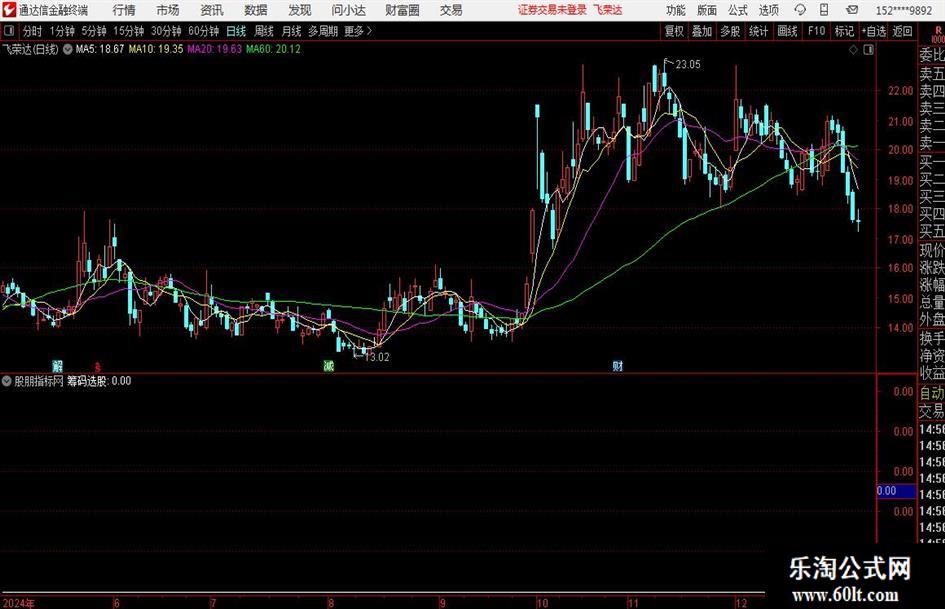
Task: Click the mobile phone icon
Action: point(824,10)
